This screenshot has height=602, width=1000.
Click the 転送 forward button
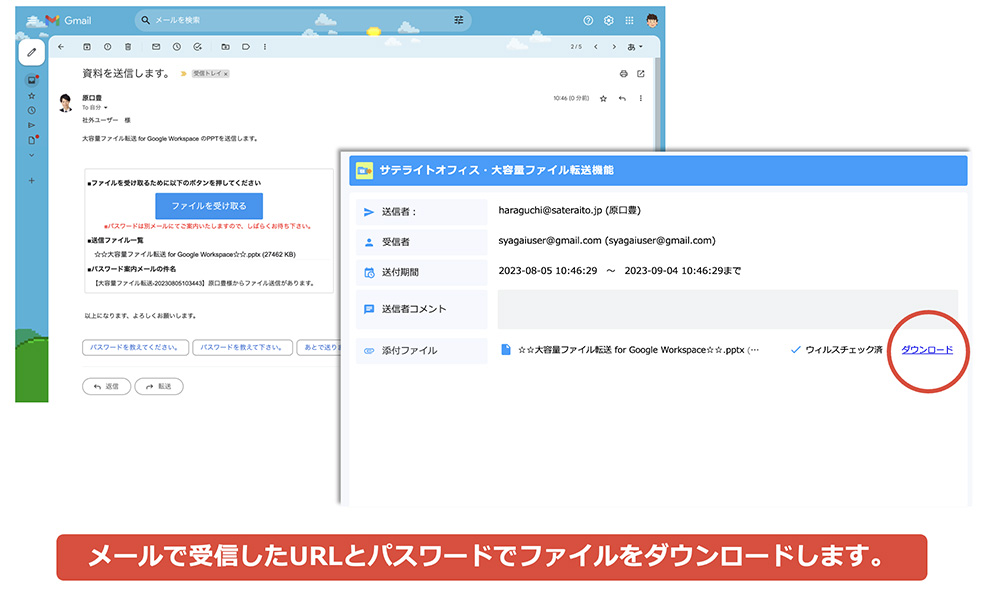coord(159,386)
